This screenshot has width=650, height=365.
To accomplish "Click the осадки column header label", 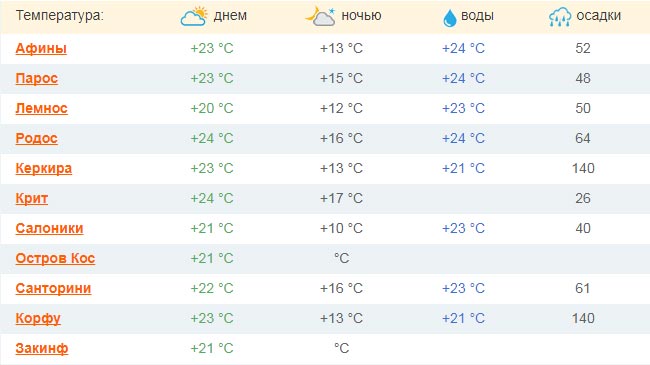I will [599, 16].
